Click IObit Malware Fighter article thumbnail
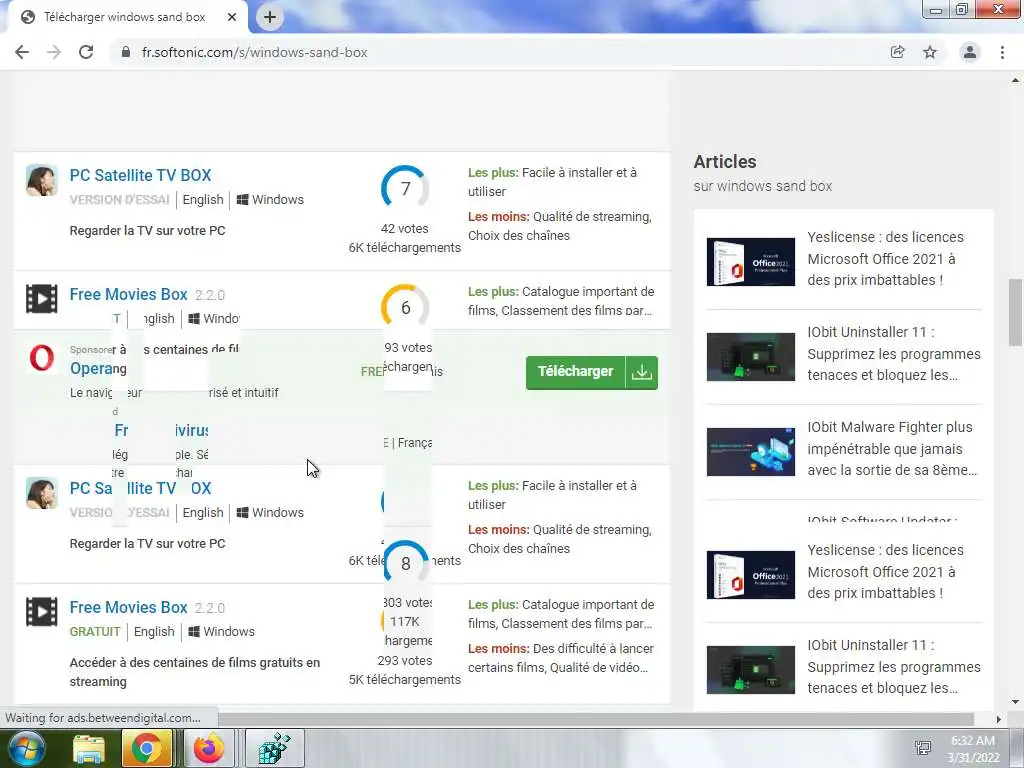The width and height of the screenshot is (1024, 768). pos(751,452)
